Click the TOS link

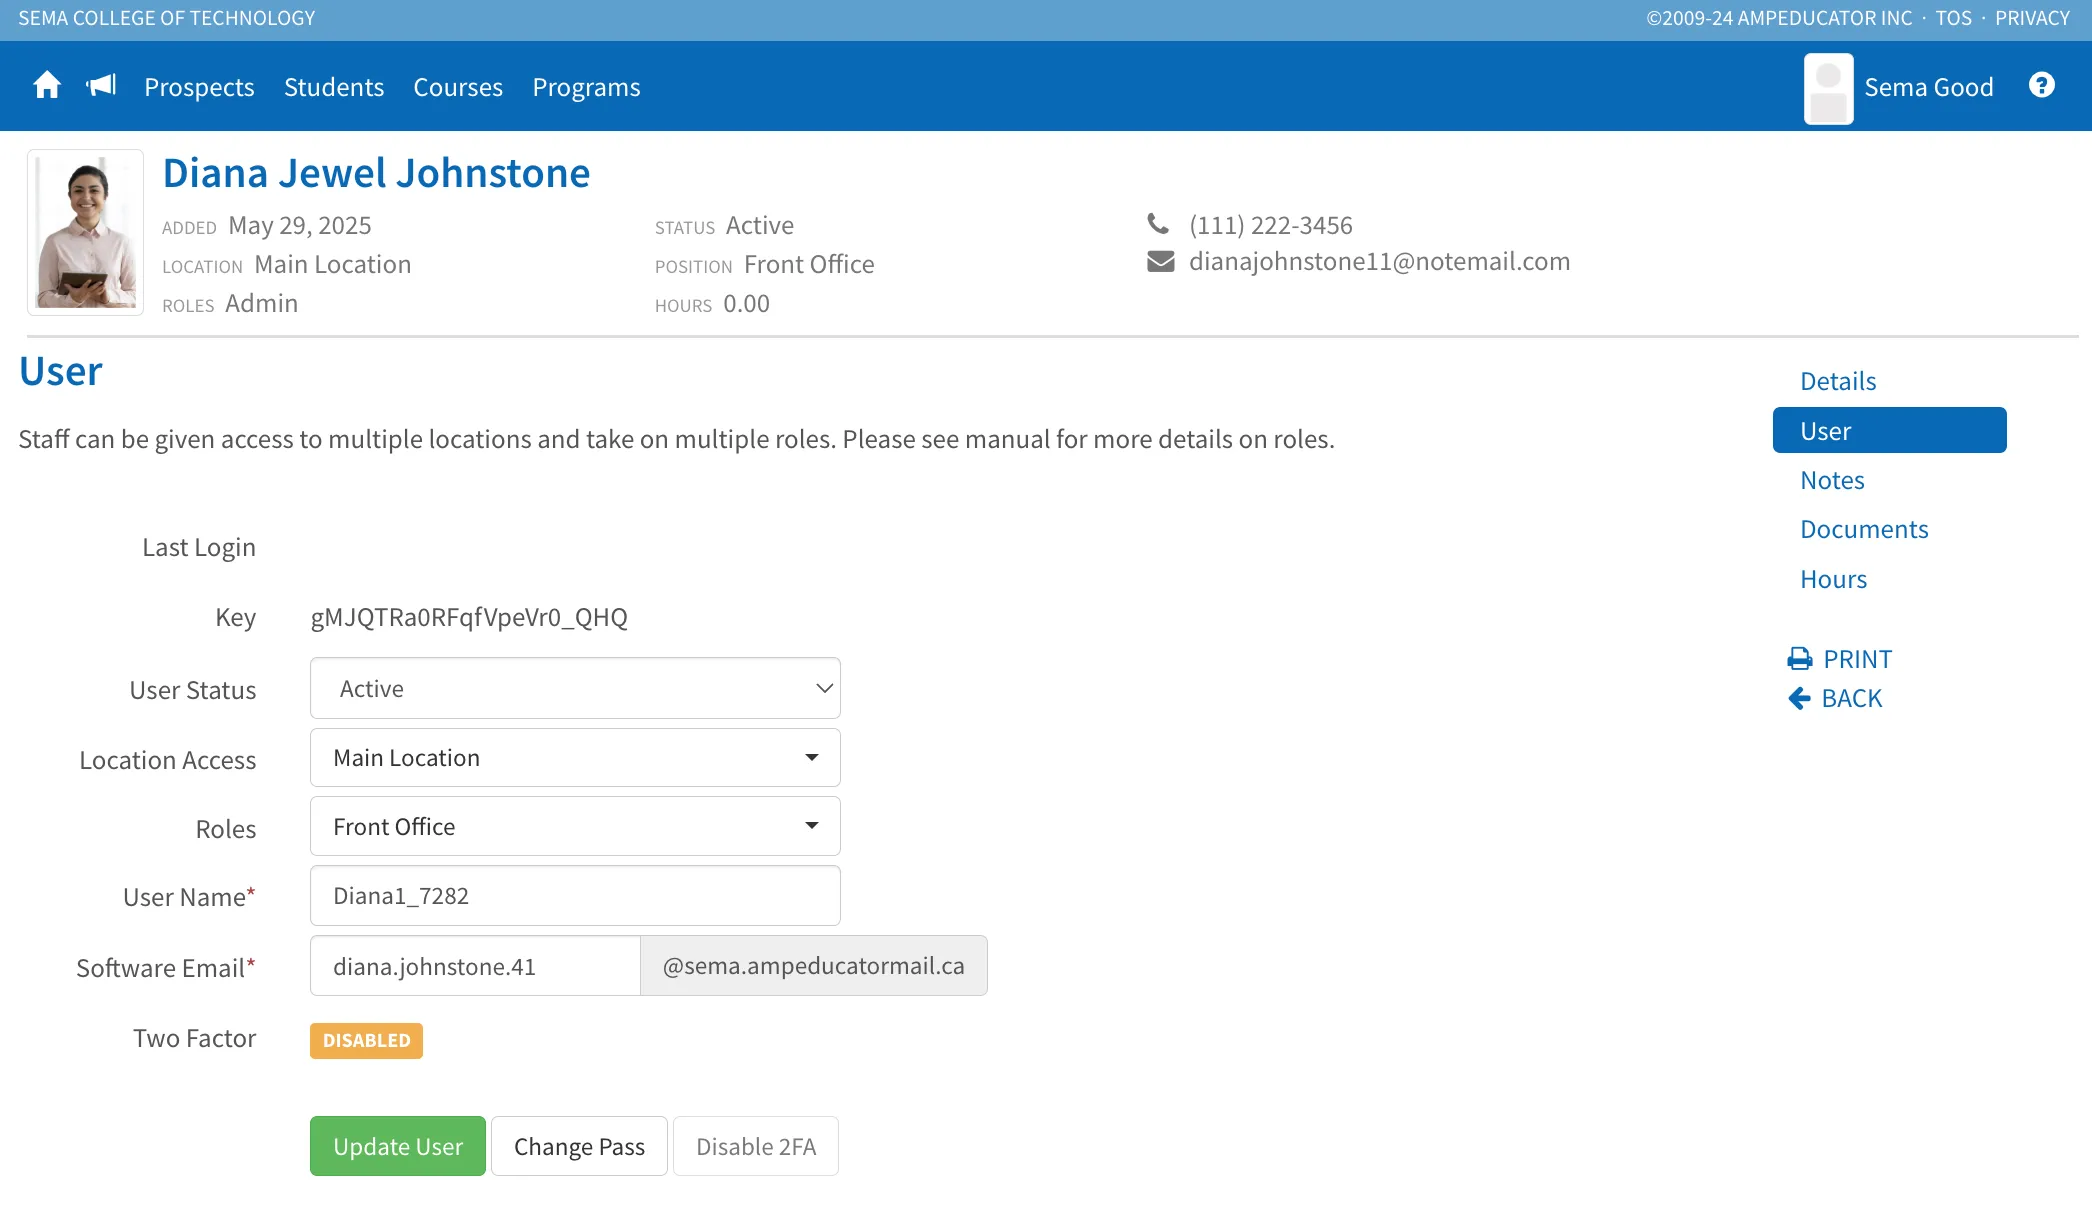(1953, 18)
